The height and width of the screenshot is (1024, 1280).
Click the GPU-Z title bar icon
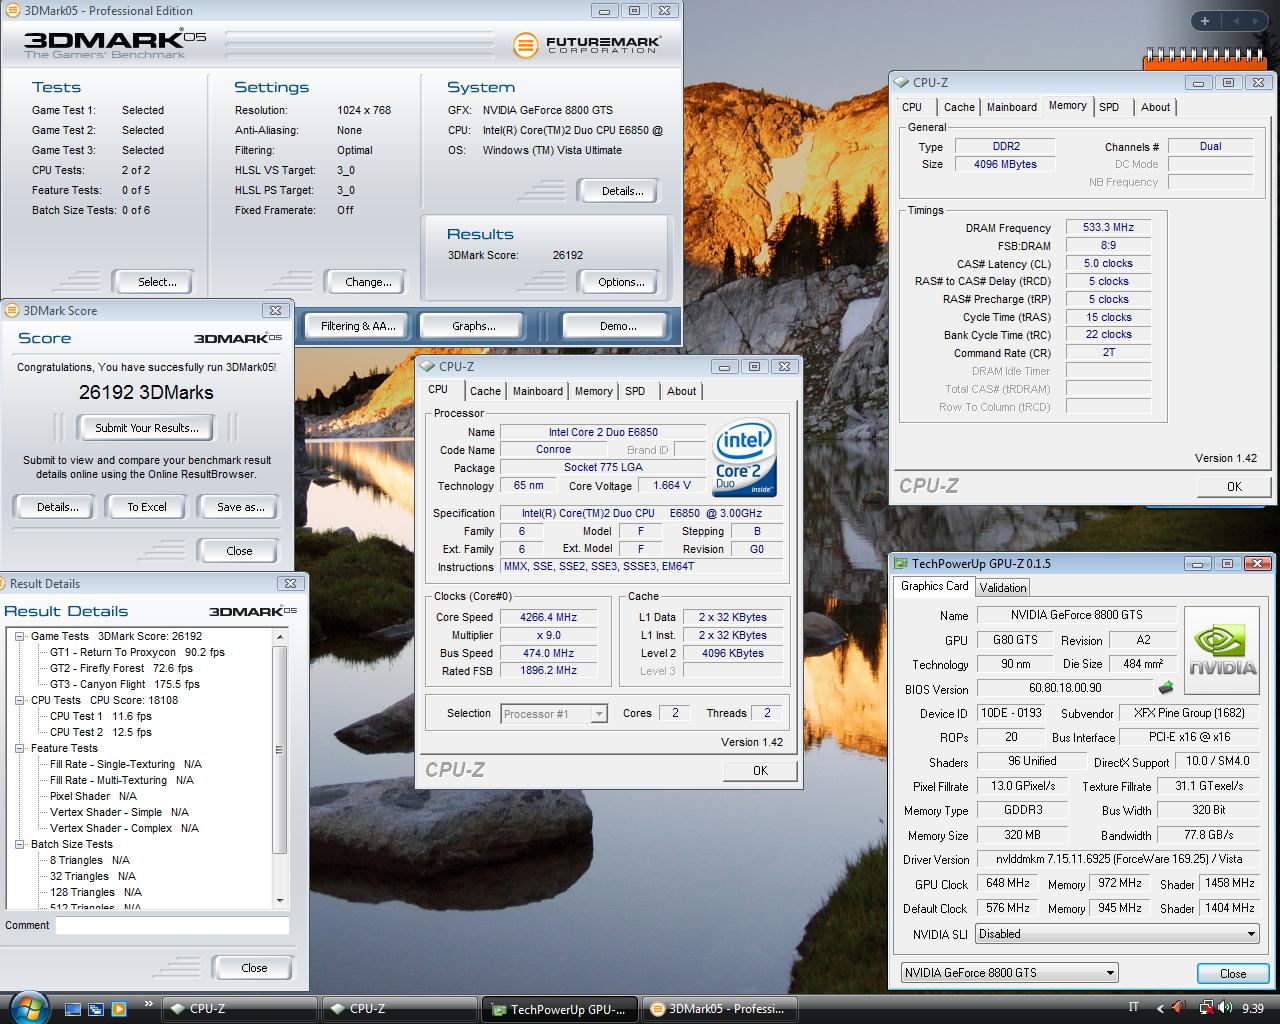901,564
